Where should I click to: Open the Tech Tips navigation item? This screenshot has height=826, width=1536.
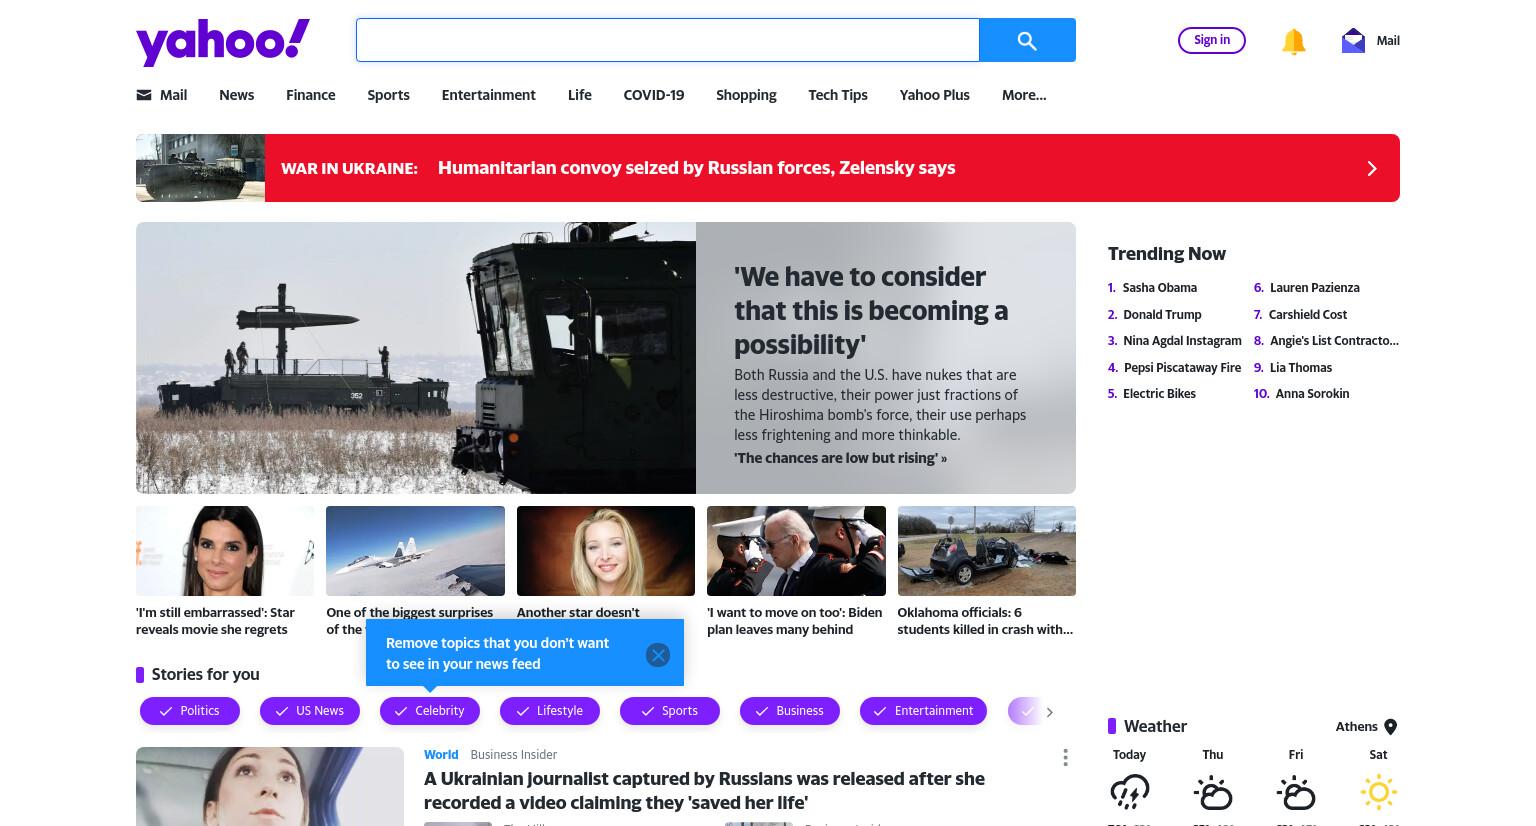pos(838,95)
